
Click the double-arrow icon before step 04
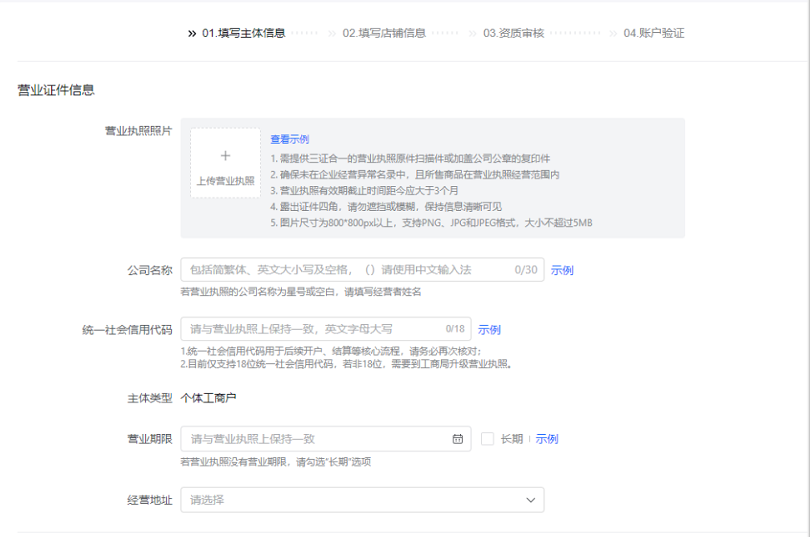[x=614, y=33]
